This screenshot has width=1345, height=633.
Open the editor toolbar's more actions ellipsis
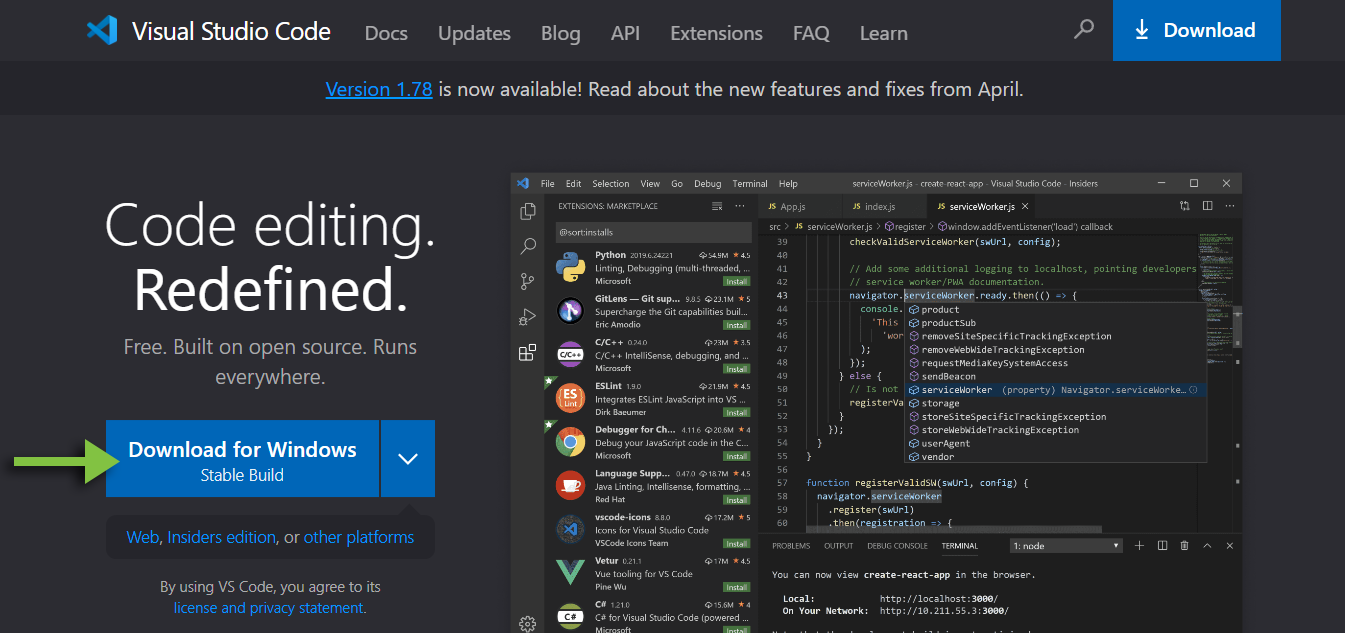point(1229,206)
